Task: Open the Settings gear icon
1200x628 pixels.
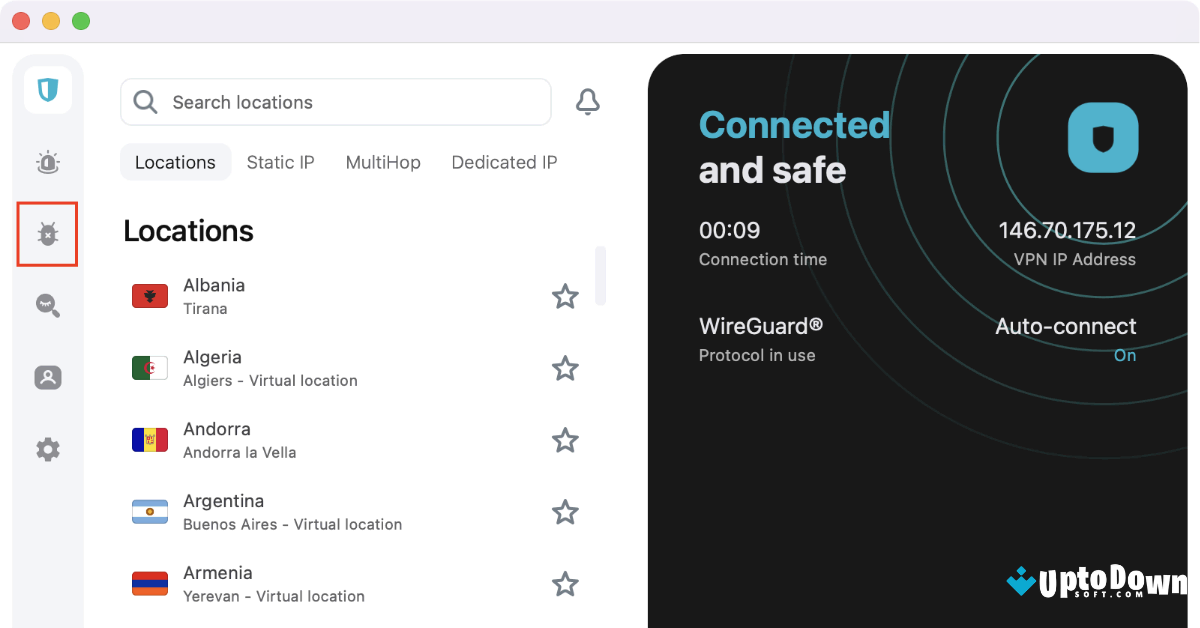Action: point(48,450)
